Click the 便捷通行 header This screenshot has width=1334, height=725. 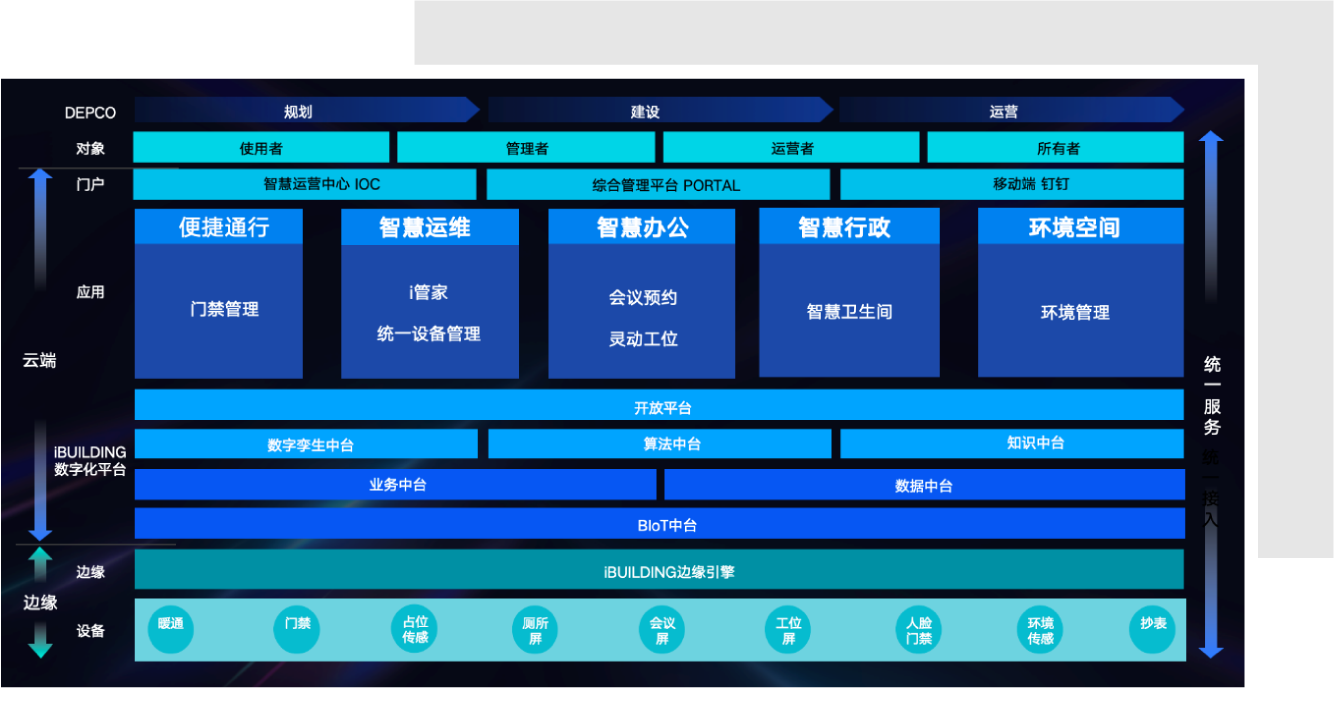(x=219, y=226)
